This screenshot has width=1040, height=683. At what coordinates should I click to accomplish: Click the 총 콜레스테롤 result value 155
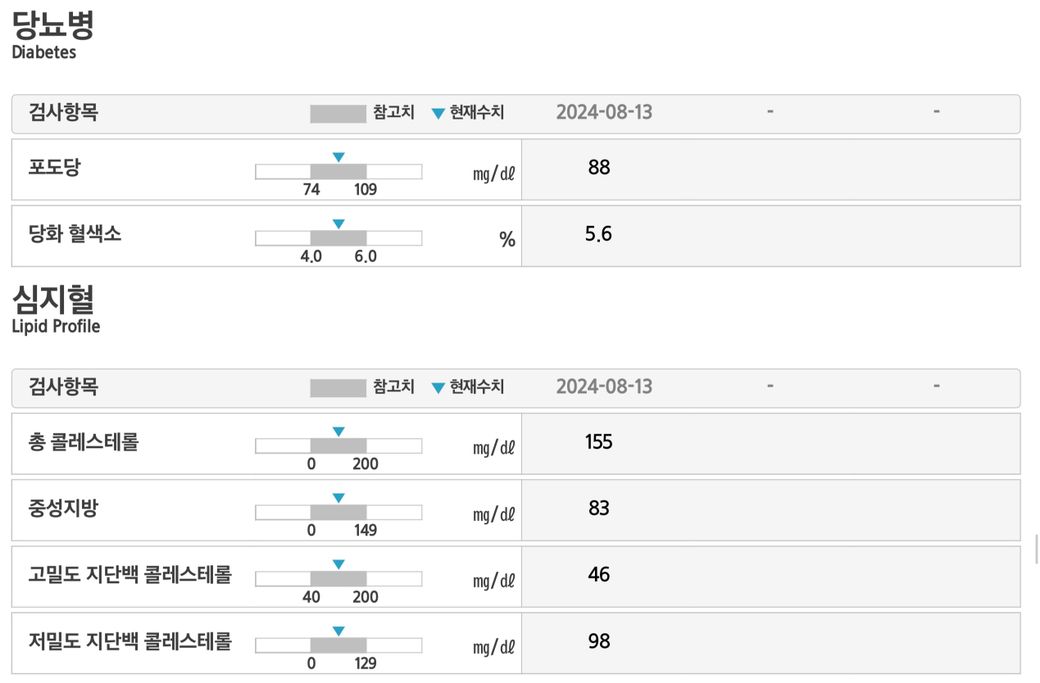point(599,441)
